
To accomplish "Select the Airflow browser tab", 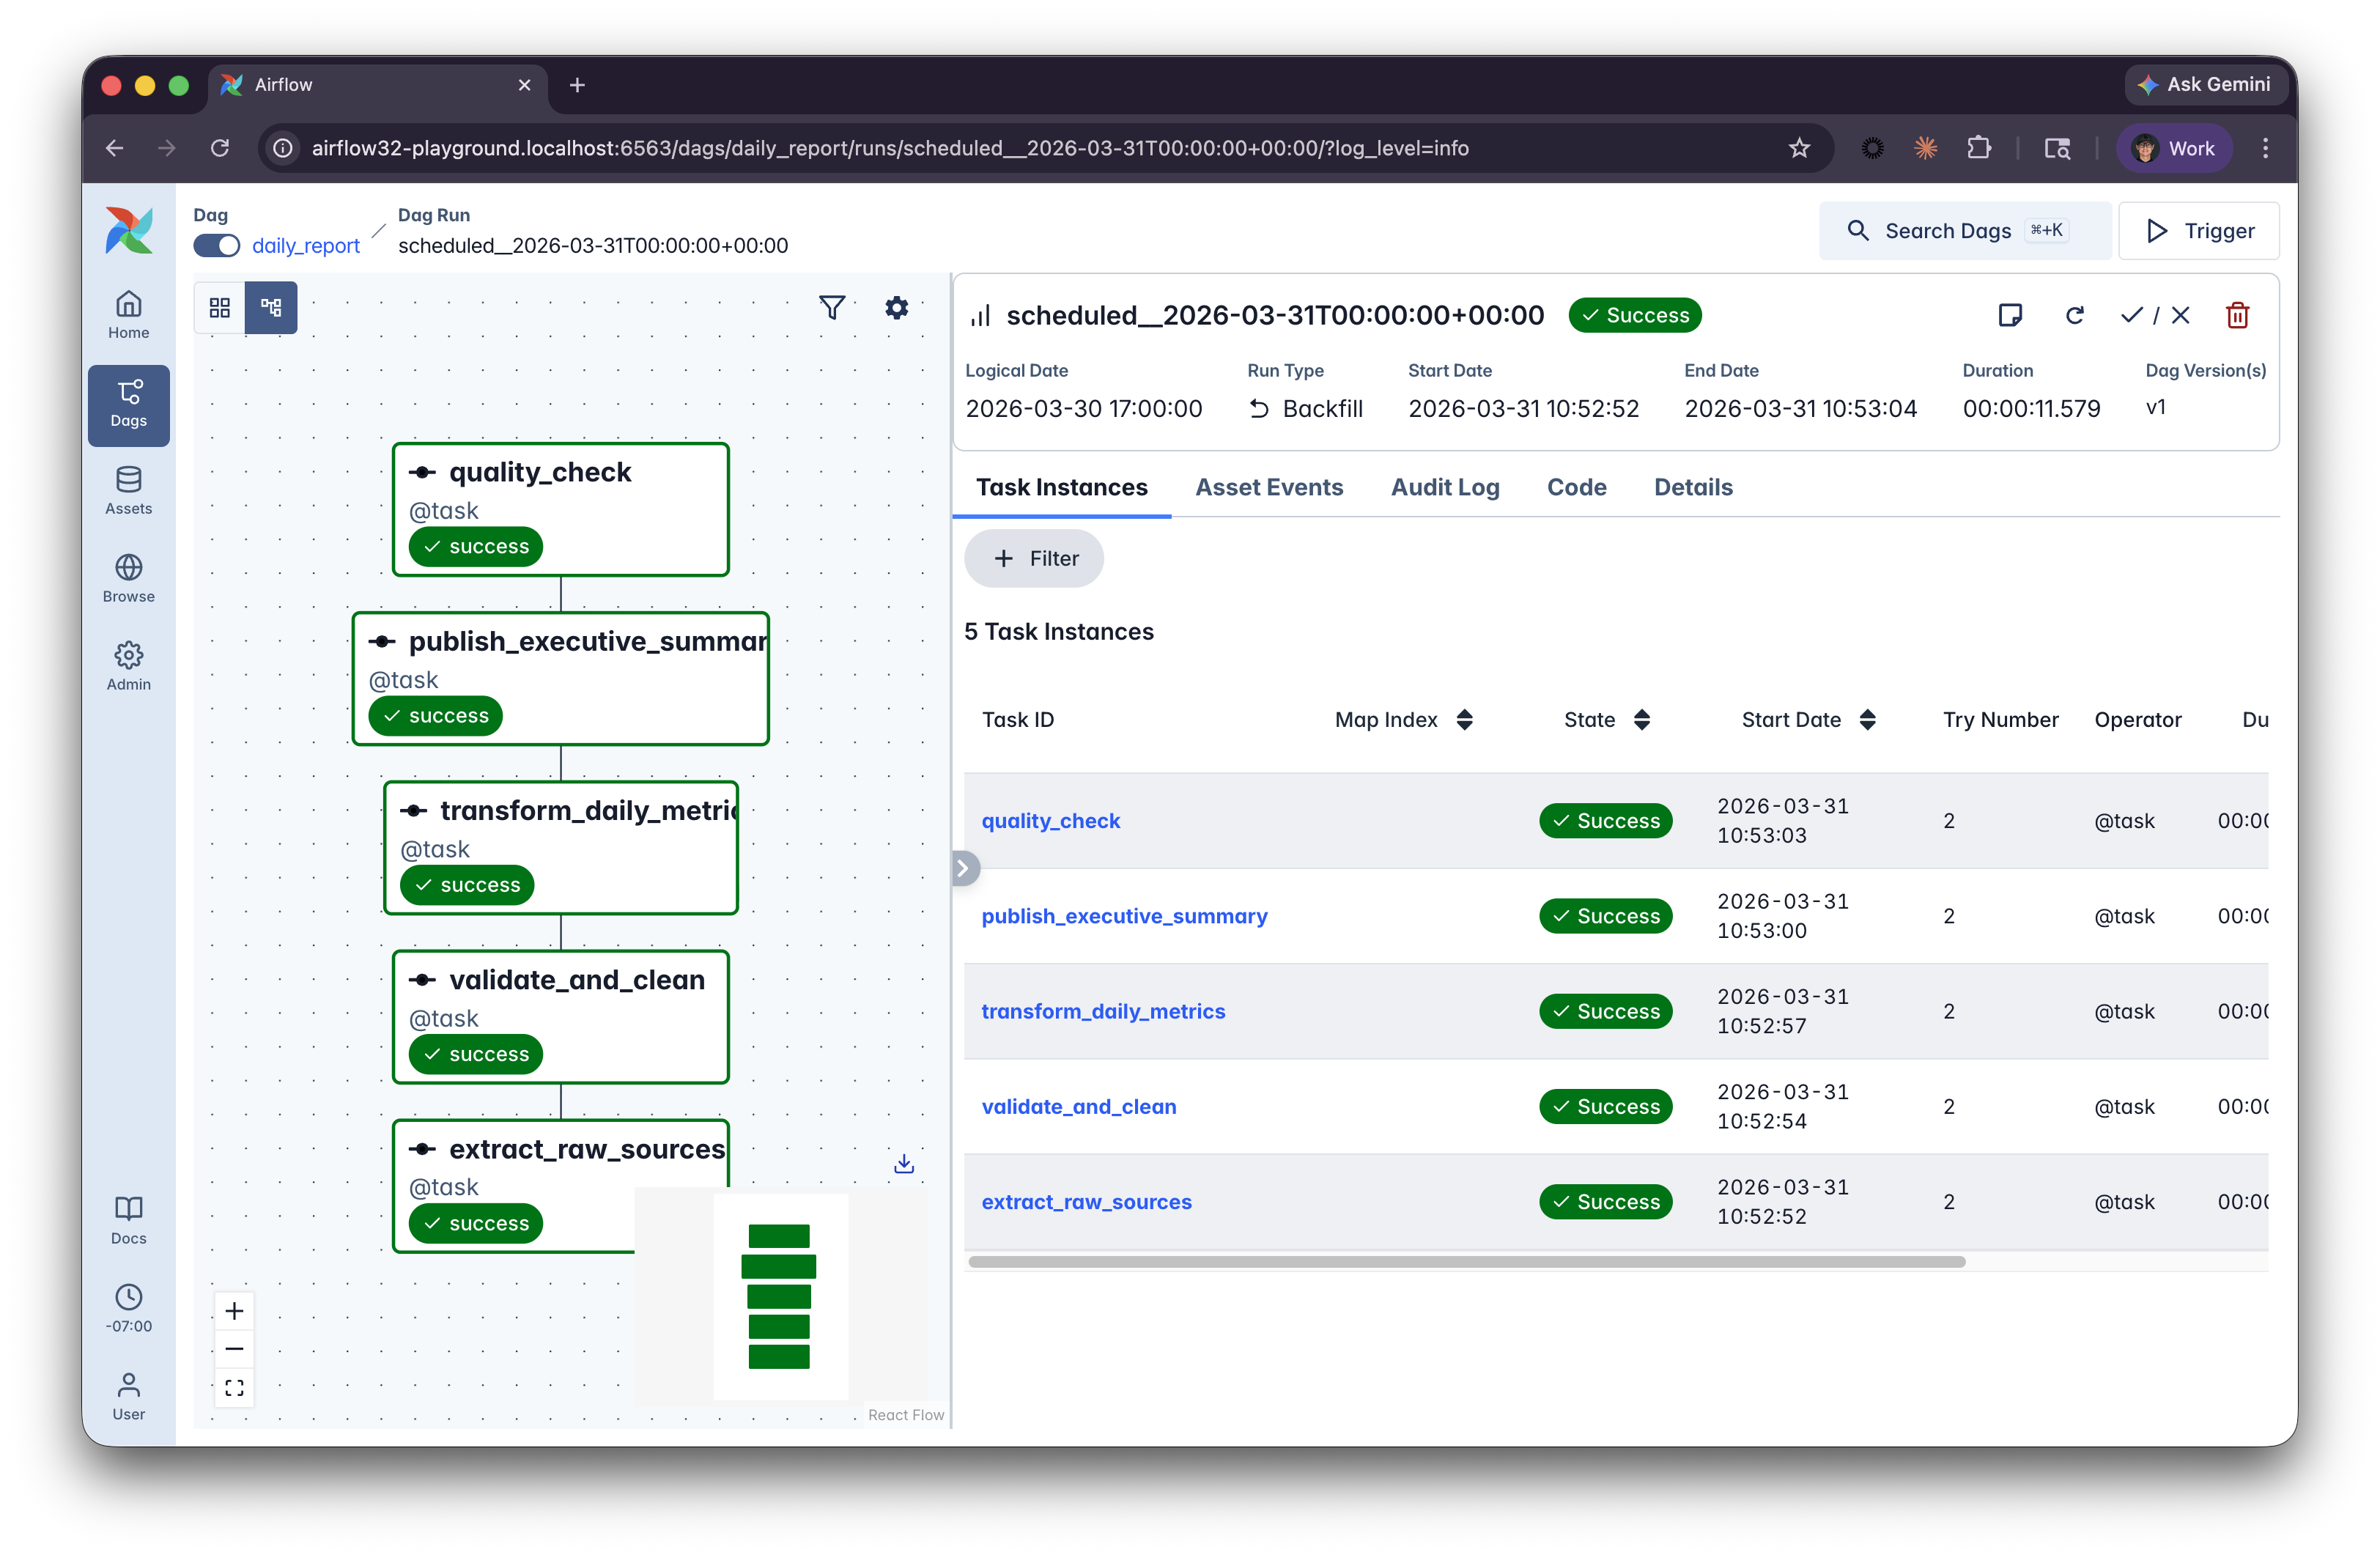I will click(378, 85).
